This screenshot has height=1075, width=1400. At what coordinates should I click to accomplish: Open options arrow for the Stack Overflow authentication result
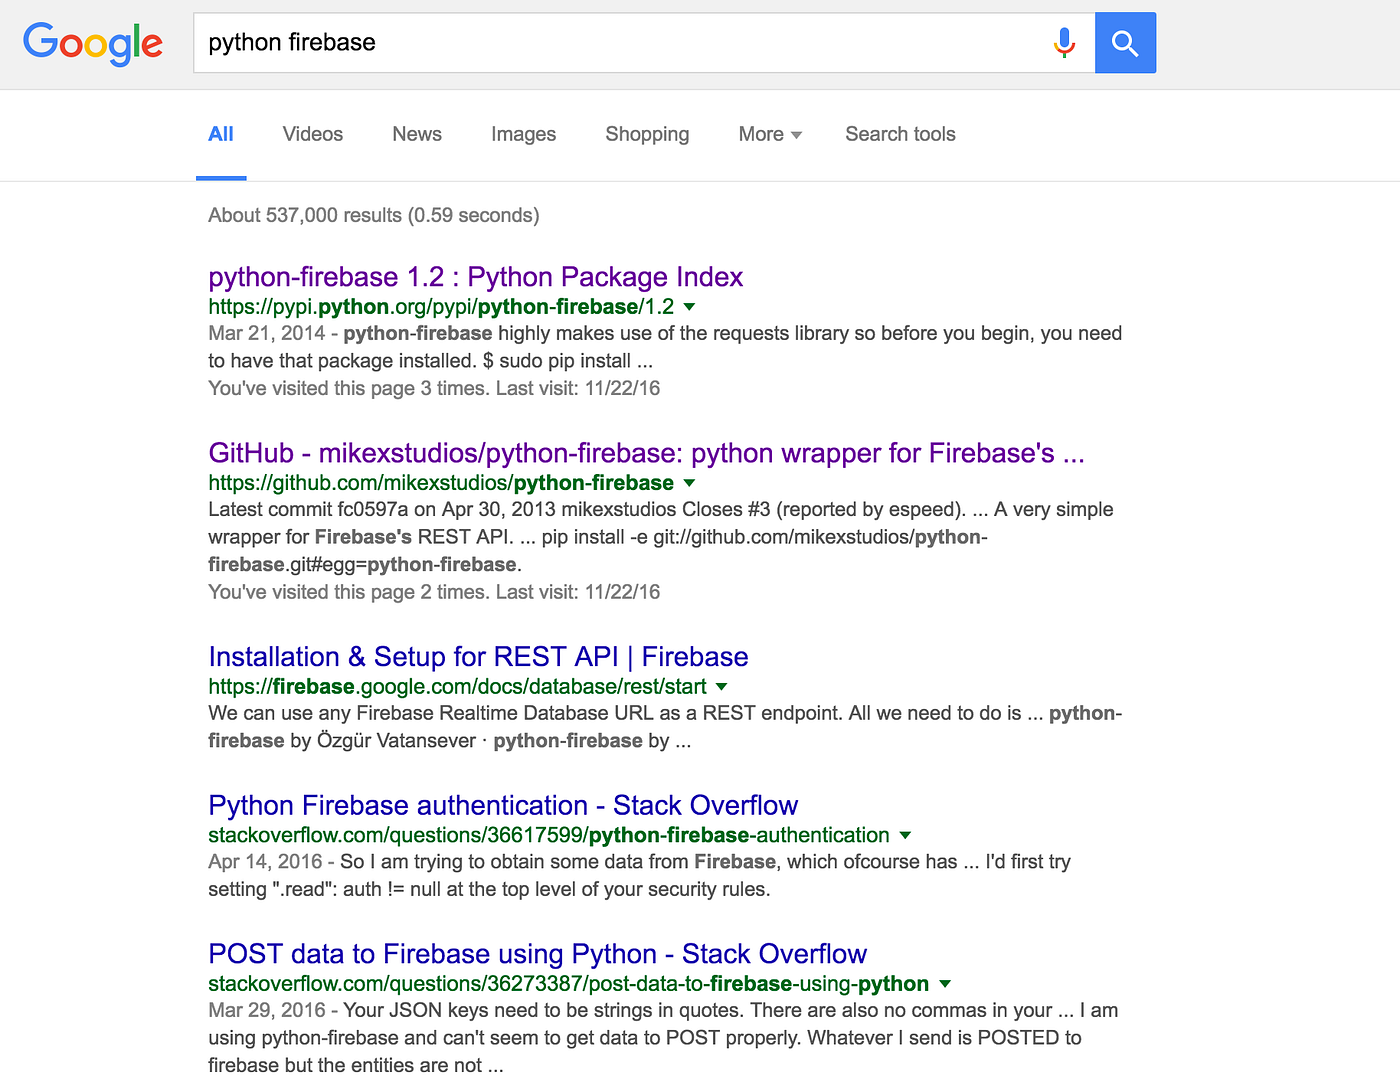click(905, 835)
